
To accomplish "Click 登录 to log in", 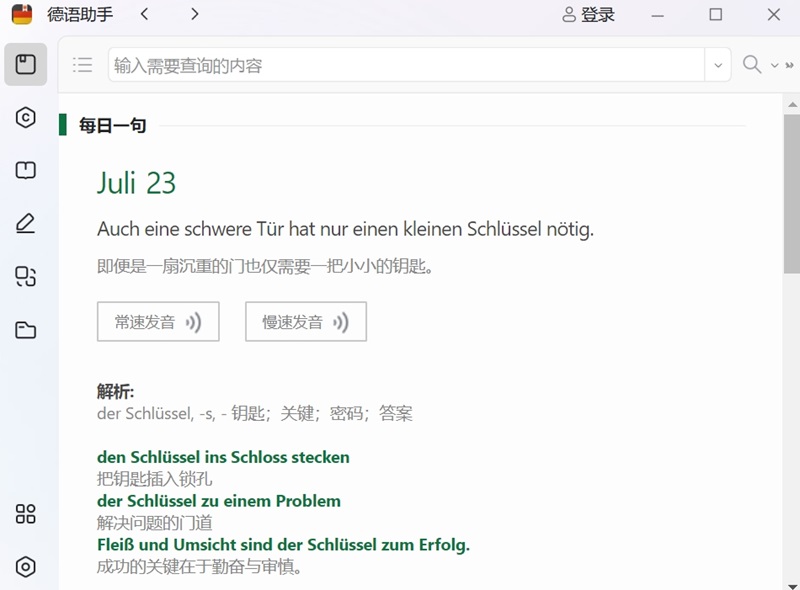I will pos(588,15).
